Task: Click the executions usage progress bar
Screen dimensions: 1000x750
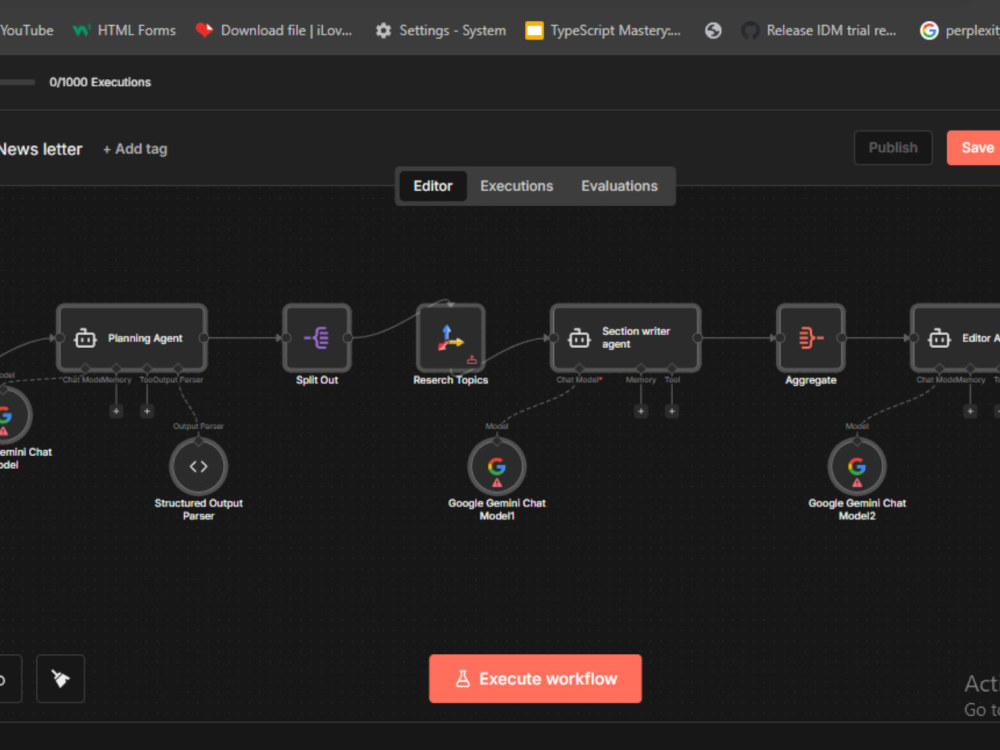Action: (17, 82)
